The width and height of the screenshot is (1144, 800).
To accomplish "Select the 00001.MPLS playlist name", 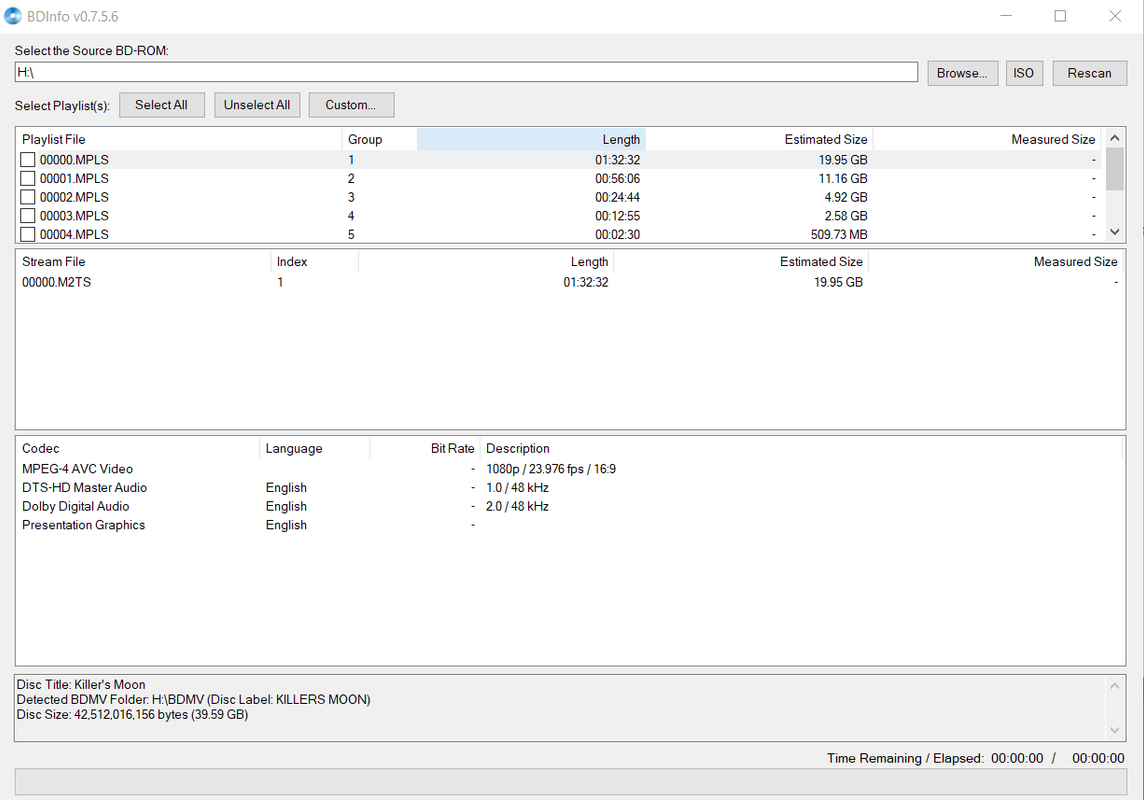I will coord(74,179).
